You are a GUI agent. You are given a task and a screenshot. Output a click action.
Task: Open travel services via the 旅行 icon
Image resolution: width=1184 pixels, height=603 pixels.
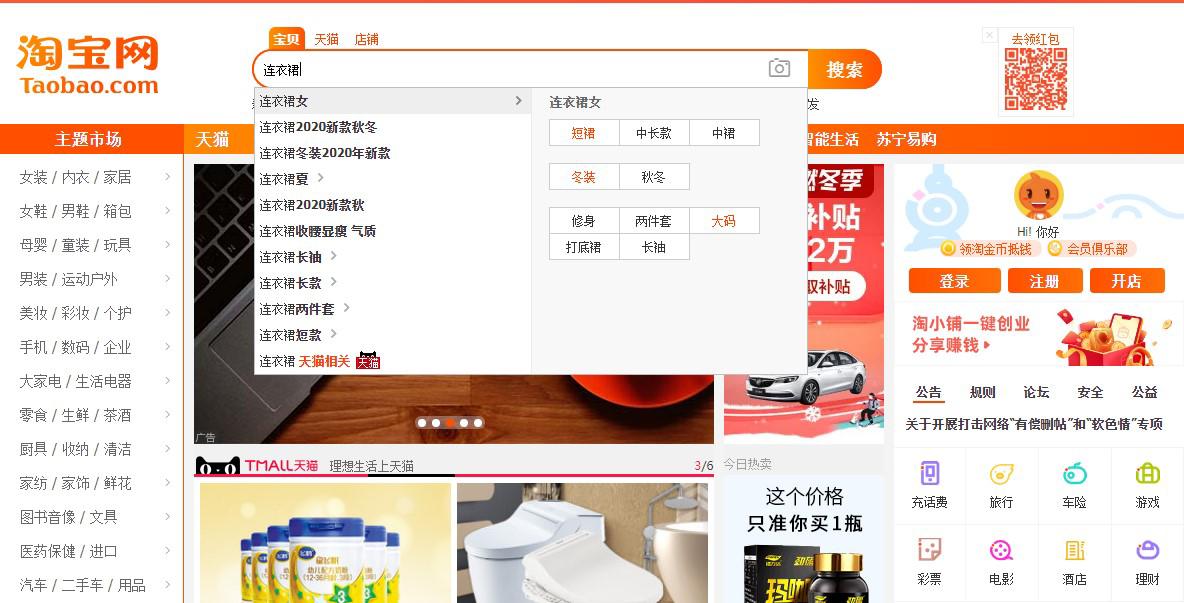click(x=1001, y=487)
